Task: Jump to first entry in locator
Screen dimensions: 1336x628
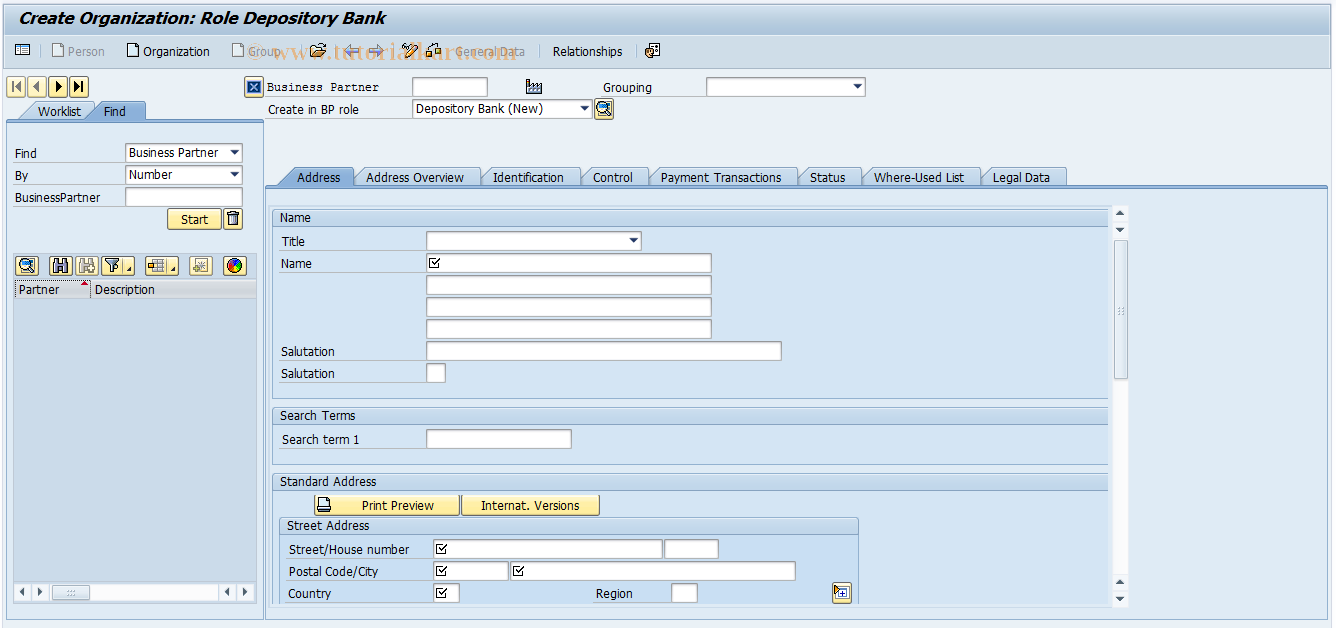Action: (x=17, y=87)
